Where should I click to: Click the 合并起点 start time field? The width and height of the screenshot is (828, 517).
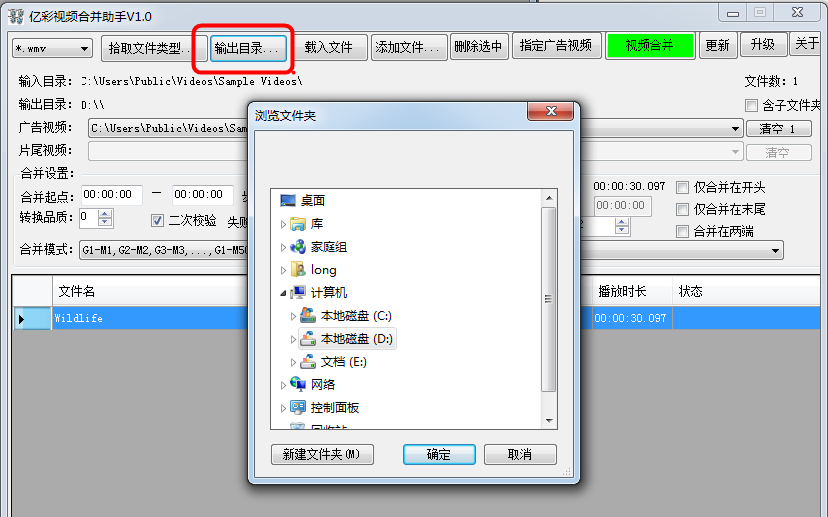(112, 195)
